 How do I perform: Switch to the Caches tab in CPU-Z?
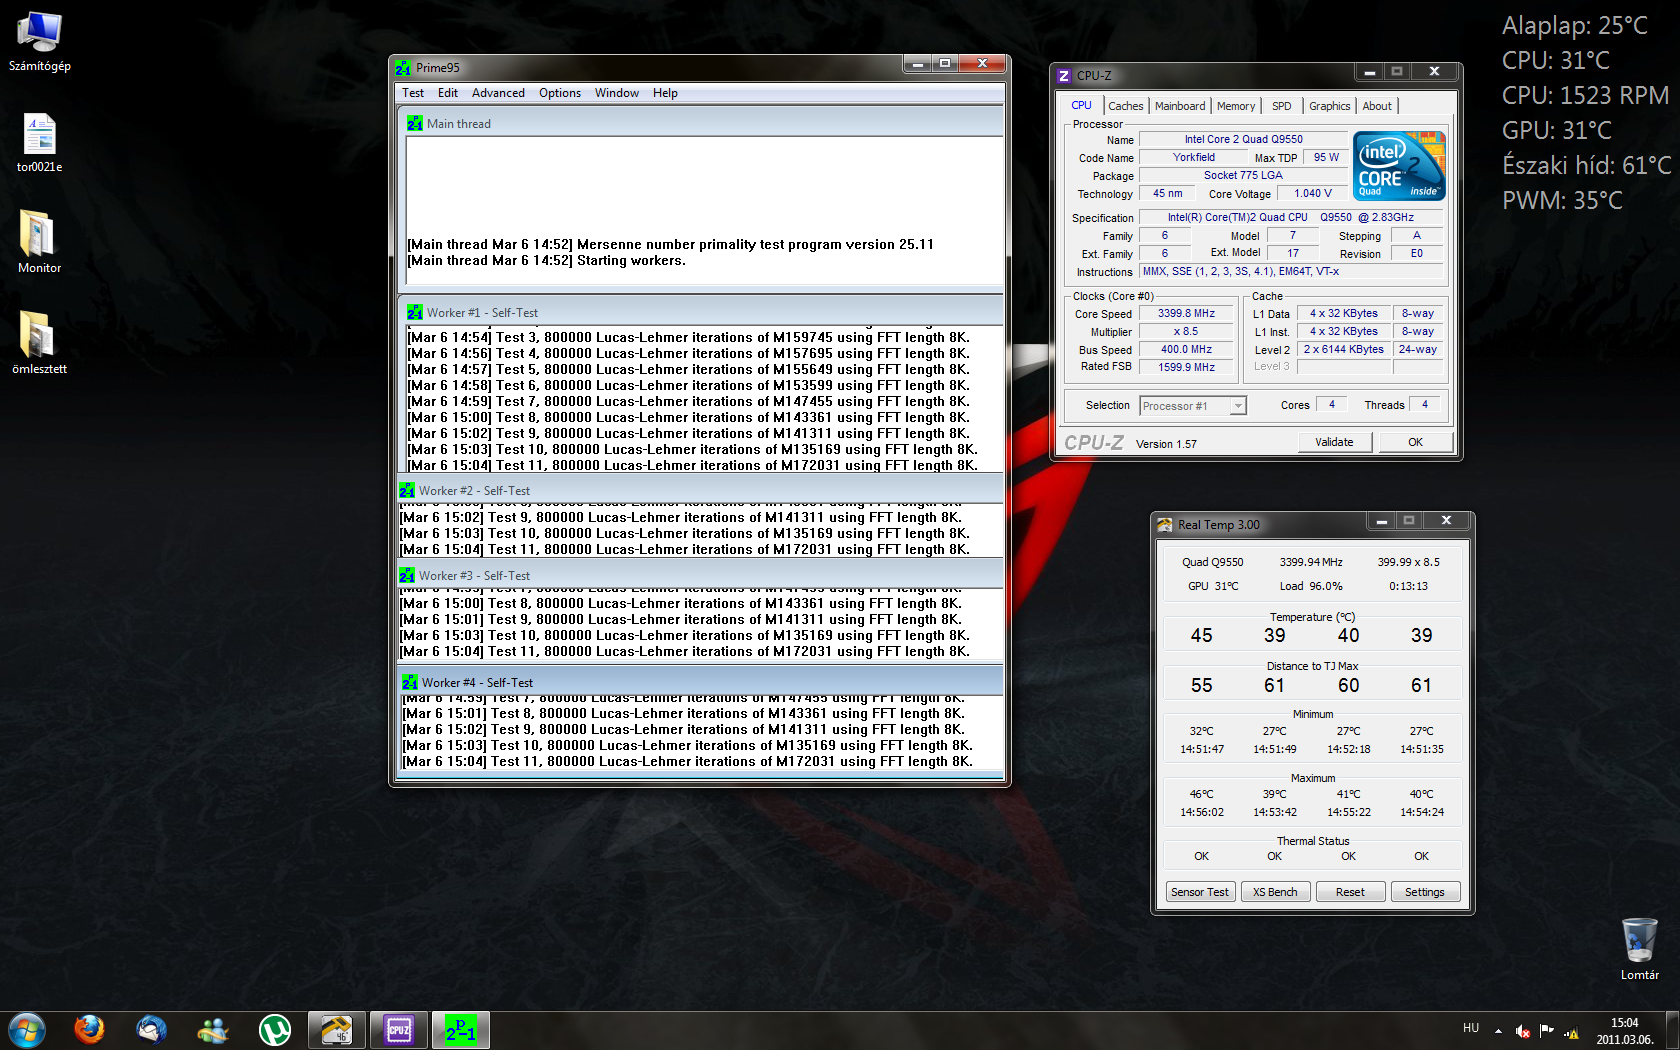point(1126,106)
